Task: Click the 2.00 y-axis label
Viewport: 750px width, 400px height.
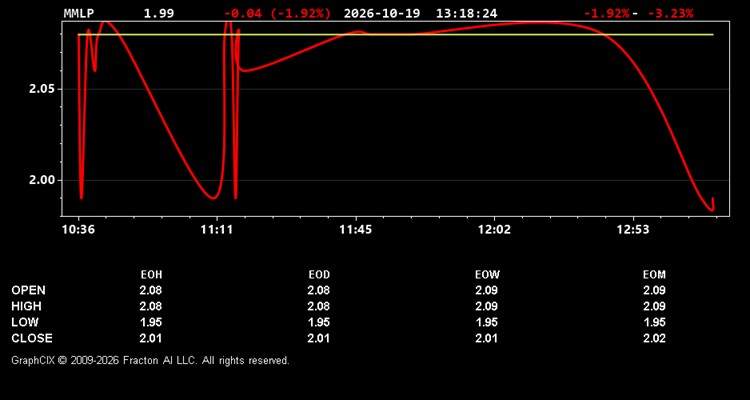Action: click(x=42, y=180)
